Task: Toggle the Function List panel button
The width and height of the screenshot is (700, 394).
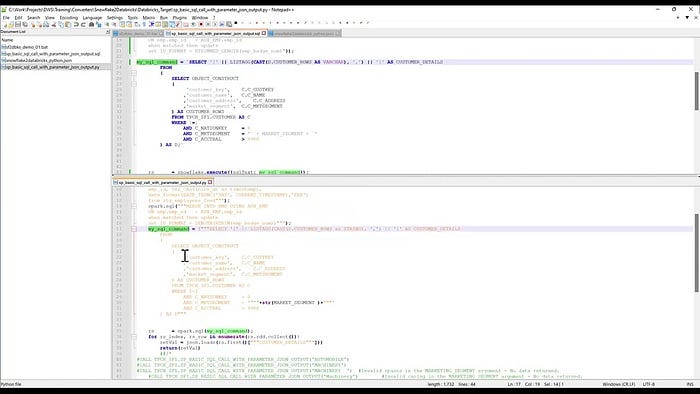Action: [178, 24]
